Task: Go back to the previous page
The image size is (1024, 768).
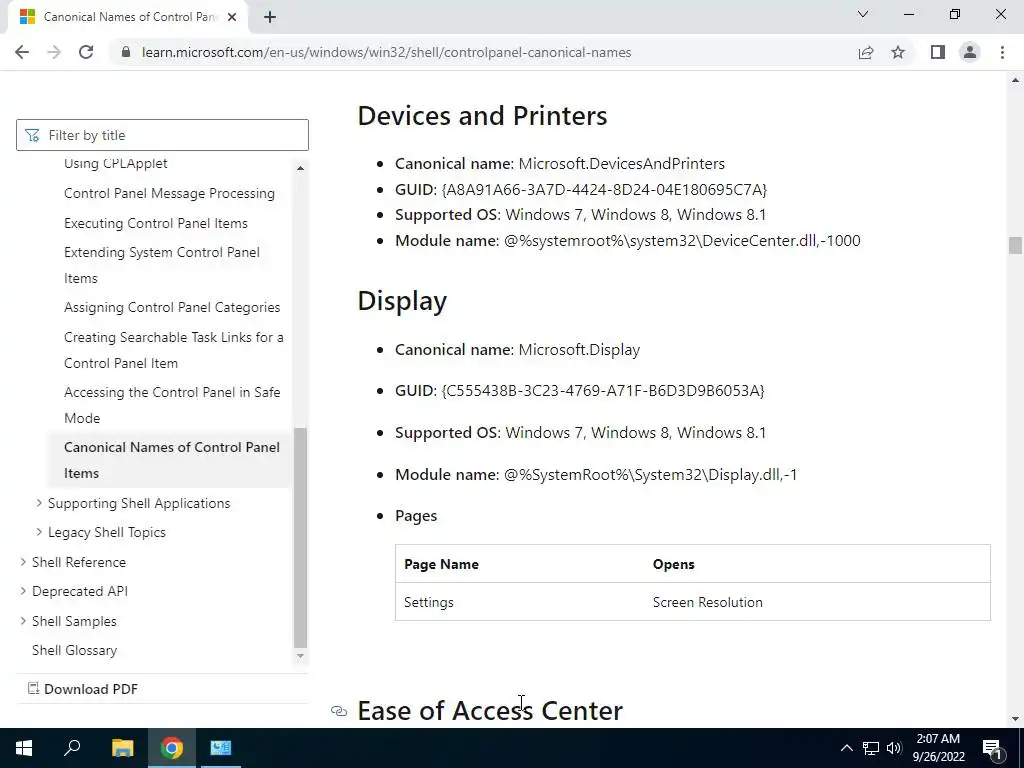Action: coord(22,52)
